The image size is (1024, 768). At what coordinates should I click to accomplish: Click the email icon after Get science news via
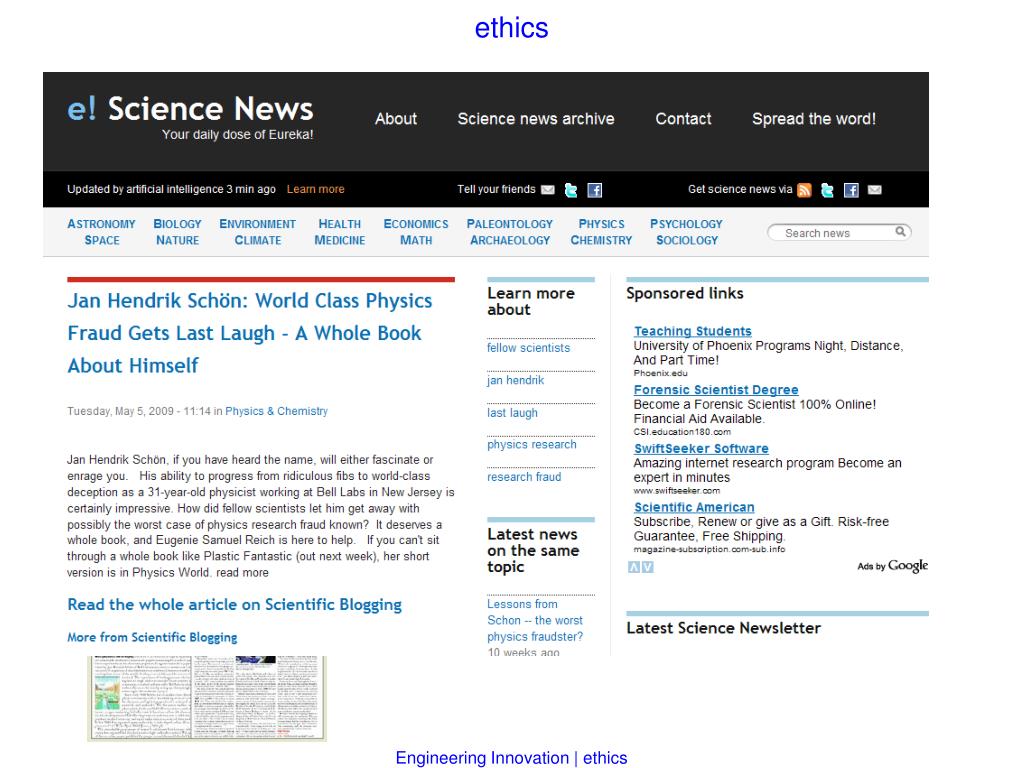874,189
